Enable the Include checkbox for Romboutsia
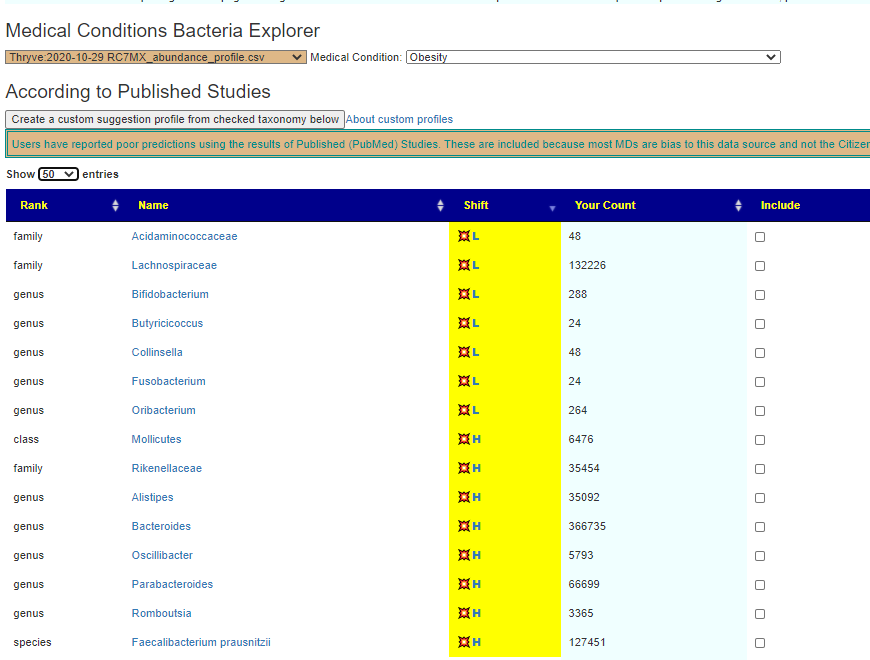Image resolution: width=870 pixels, height=660 pixels. pyautogui.click(x=760, y=614)
